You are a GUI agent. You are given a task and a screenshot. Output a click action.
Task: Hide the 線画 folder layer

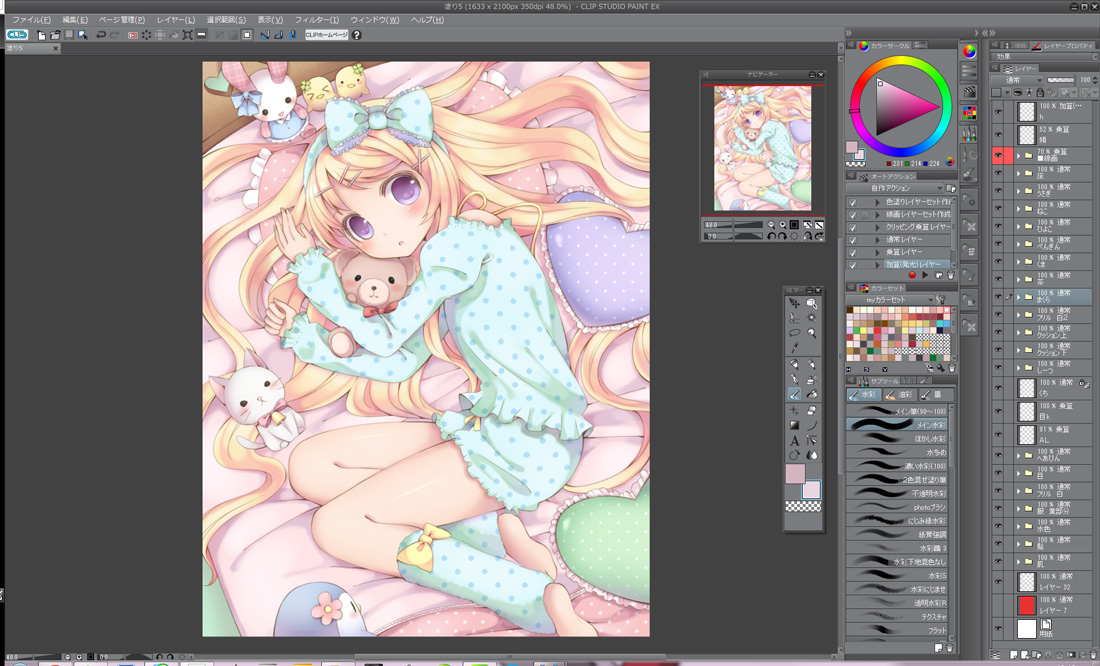pyautogui.click(x=998, y=155)
